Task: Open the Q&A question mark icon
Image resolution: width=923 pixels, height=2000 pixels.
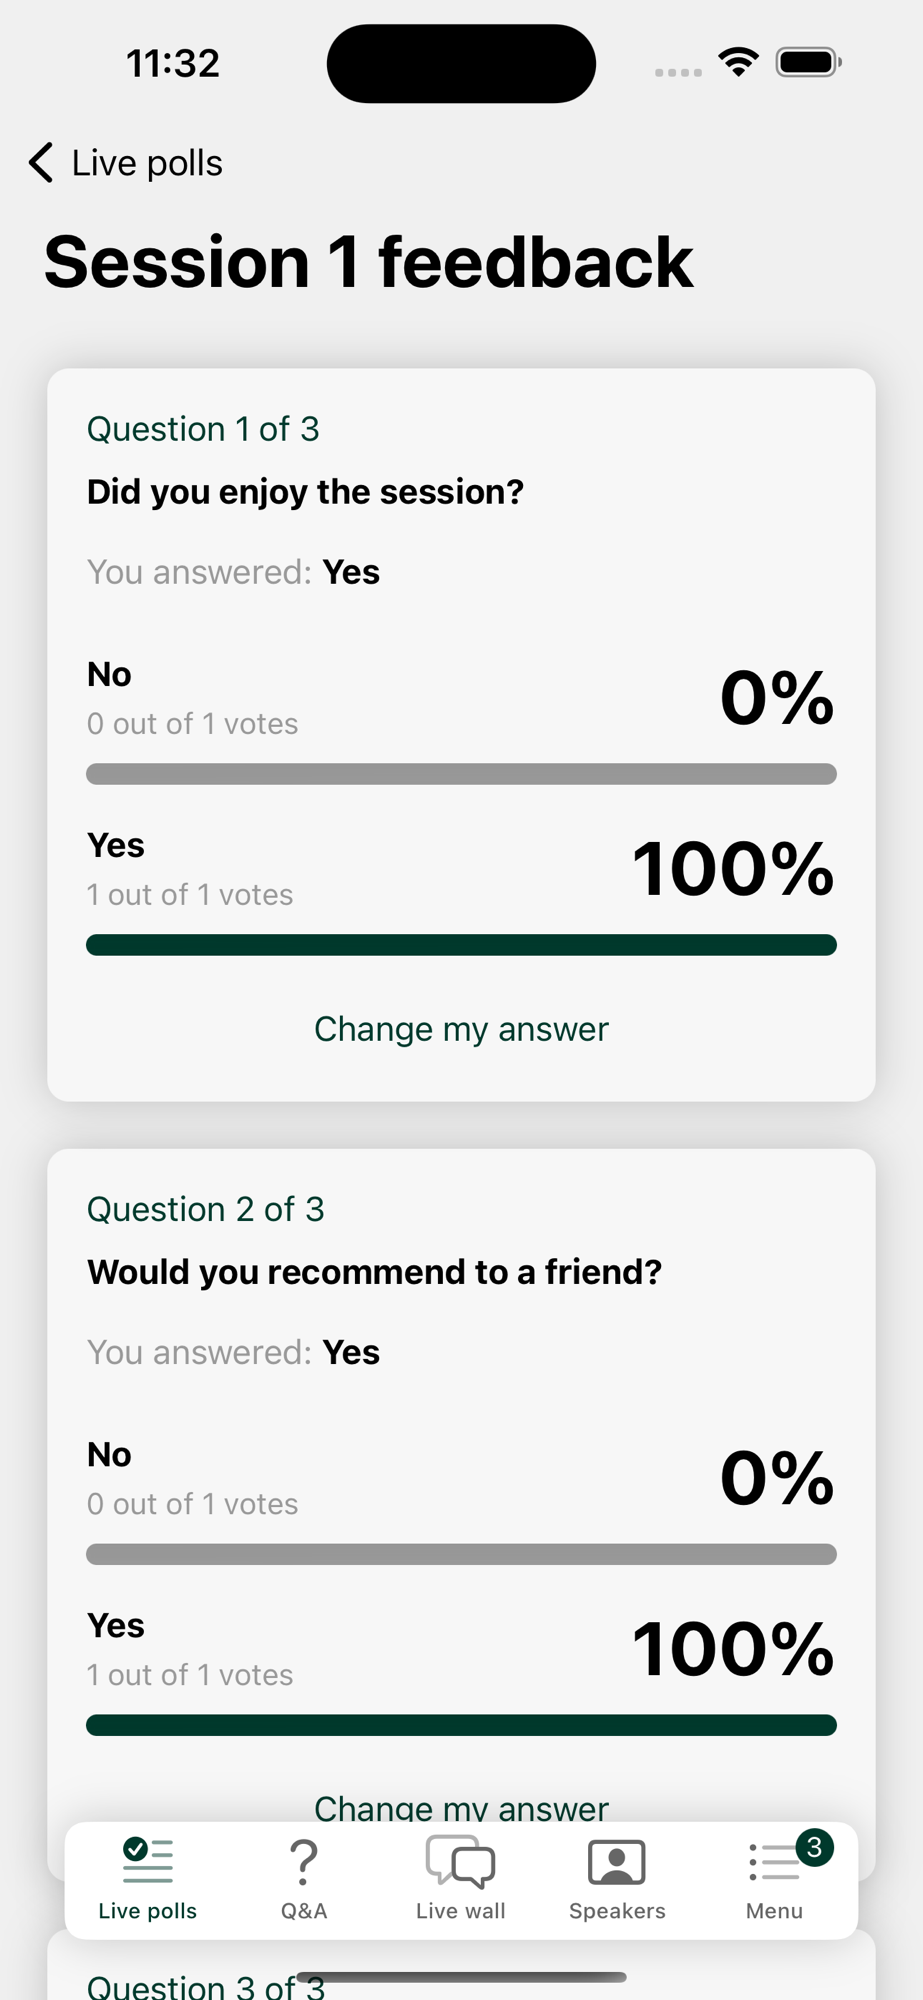Action: (x=303, y=1862)
